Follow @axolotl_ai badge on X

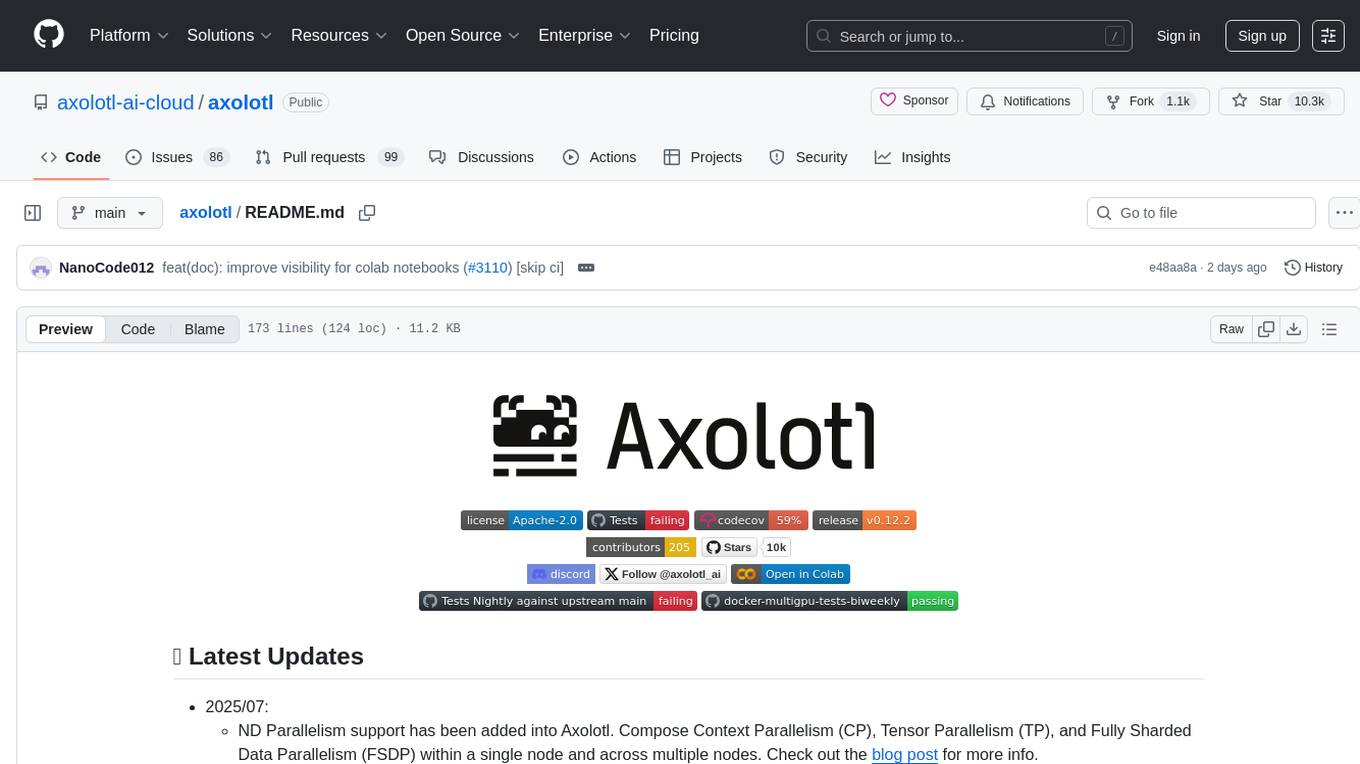[x=662, y=574]
